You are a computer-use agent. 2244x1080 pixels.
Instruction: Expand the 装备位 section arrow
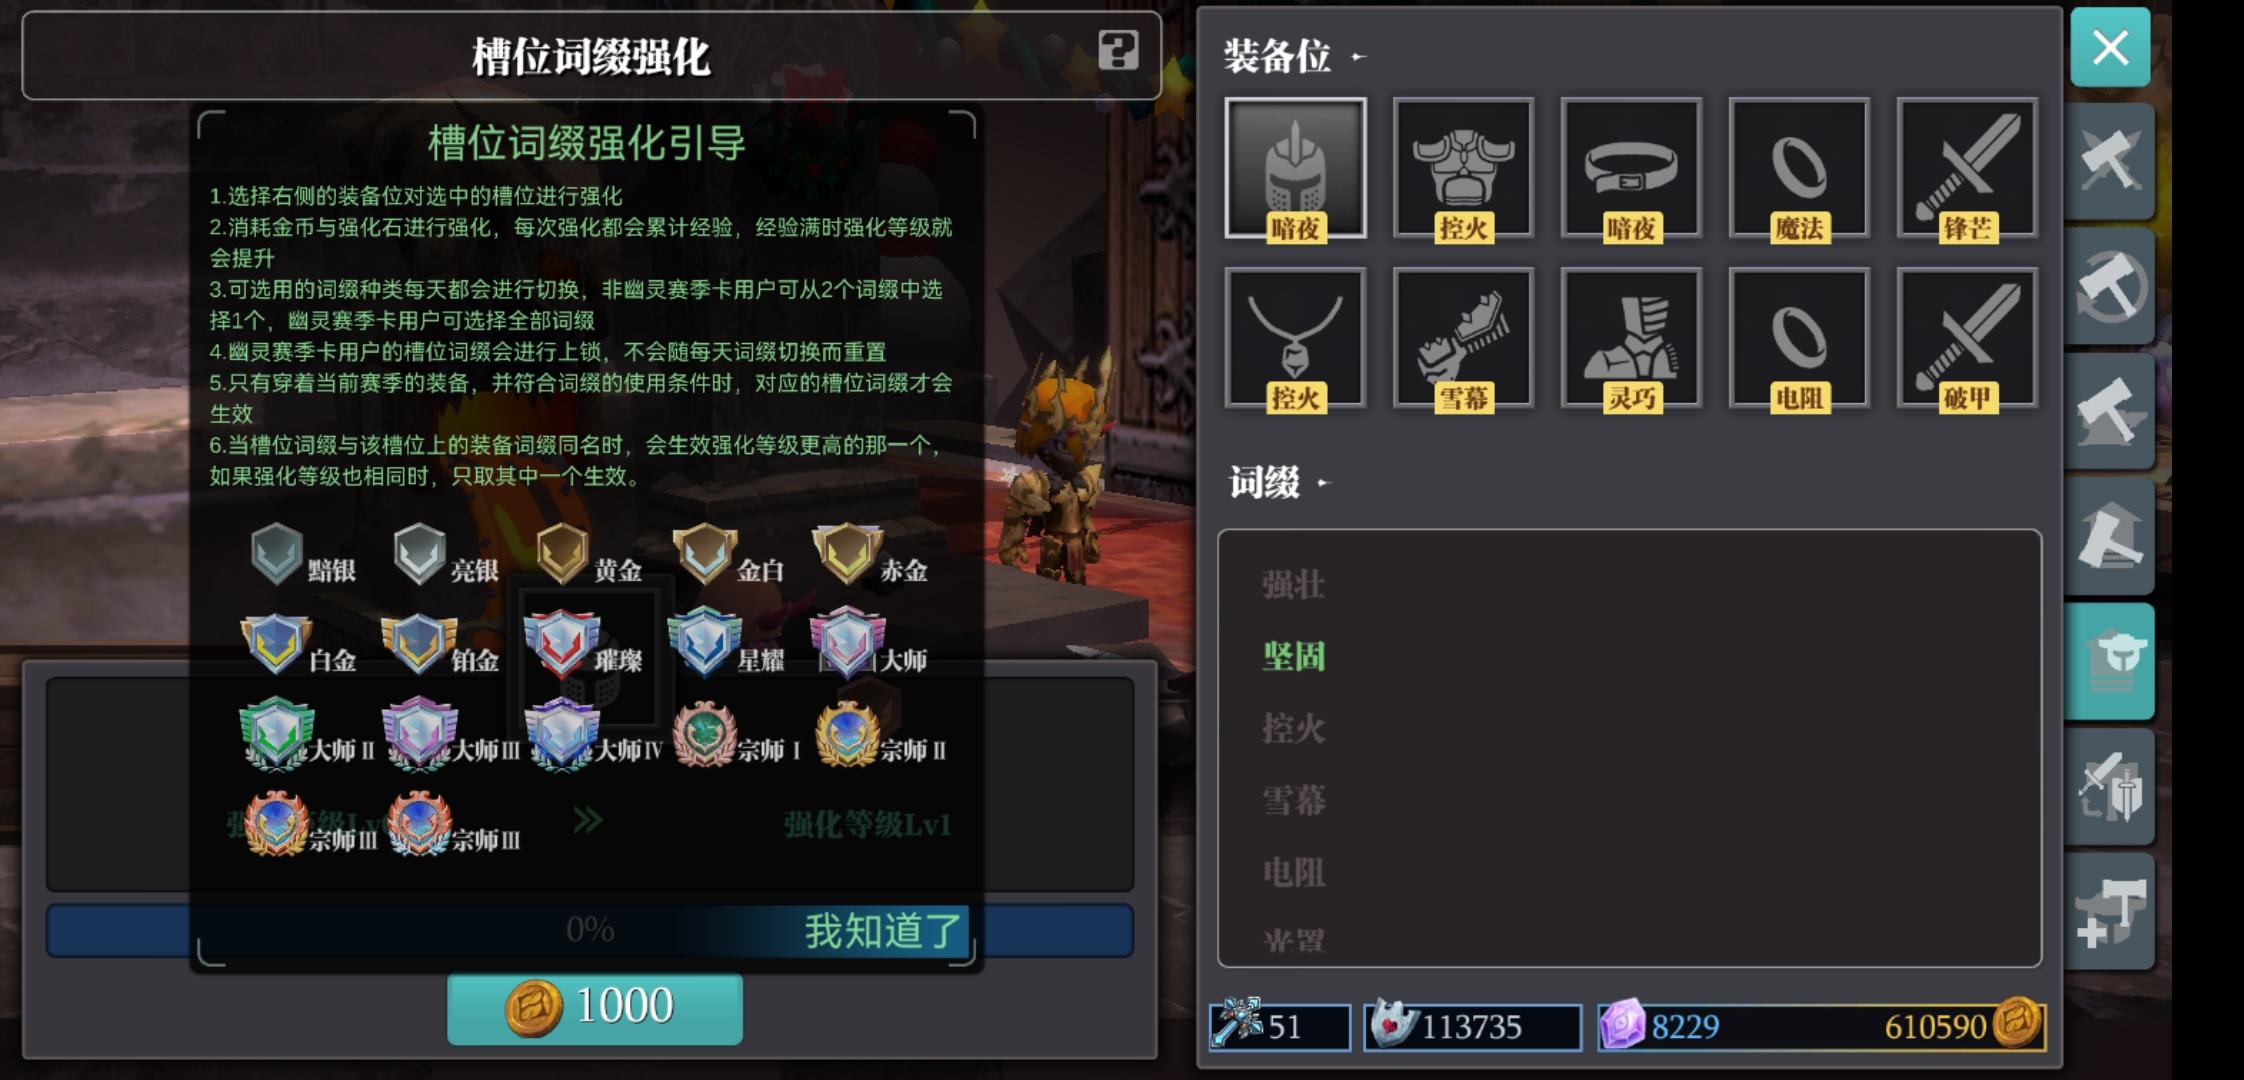[1357, 57]
